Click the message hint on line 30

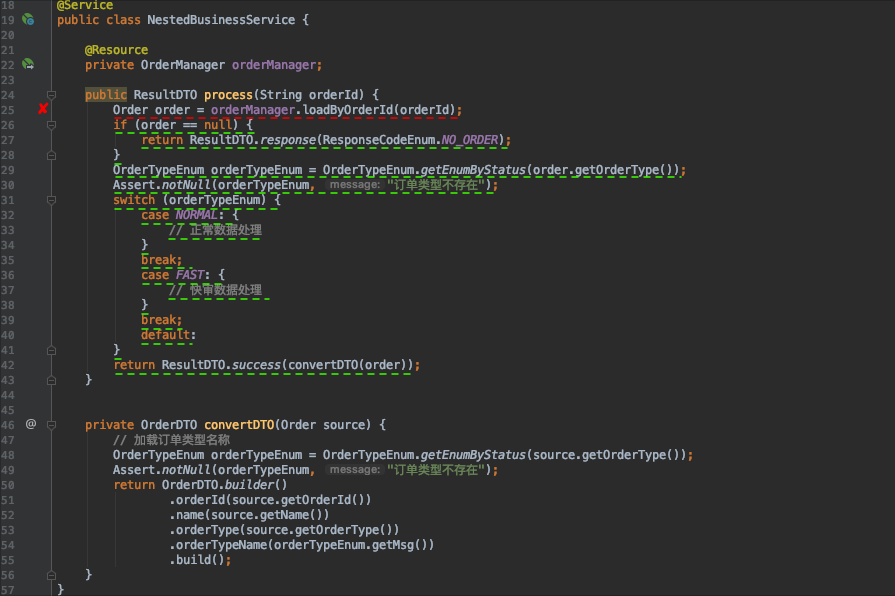tap(353, 185)
